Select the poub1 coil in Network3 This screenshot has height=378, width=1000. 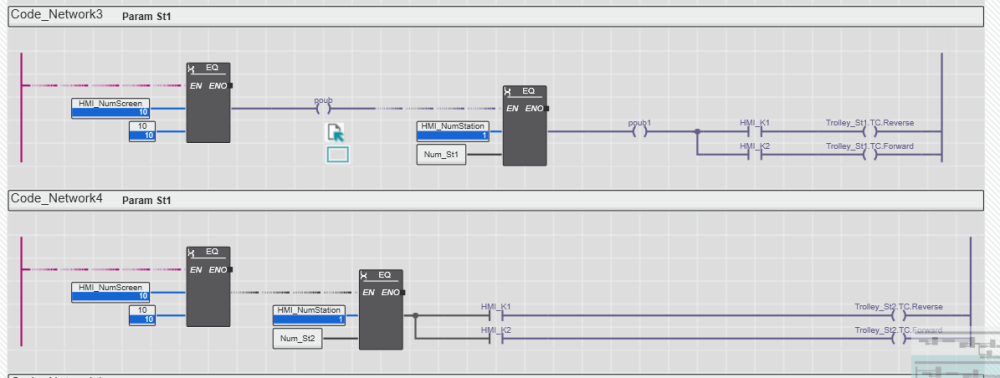[640, 132]
